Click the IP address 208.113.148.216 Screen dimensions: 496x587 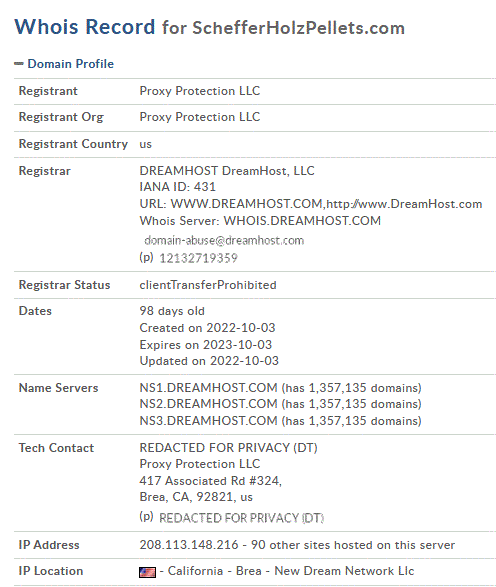pos(189,545)
